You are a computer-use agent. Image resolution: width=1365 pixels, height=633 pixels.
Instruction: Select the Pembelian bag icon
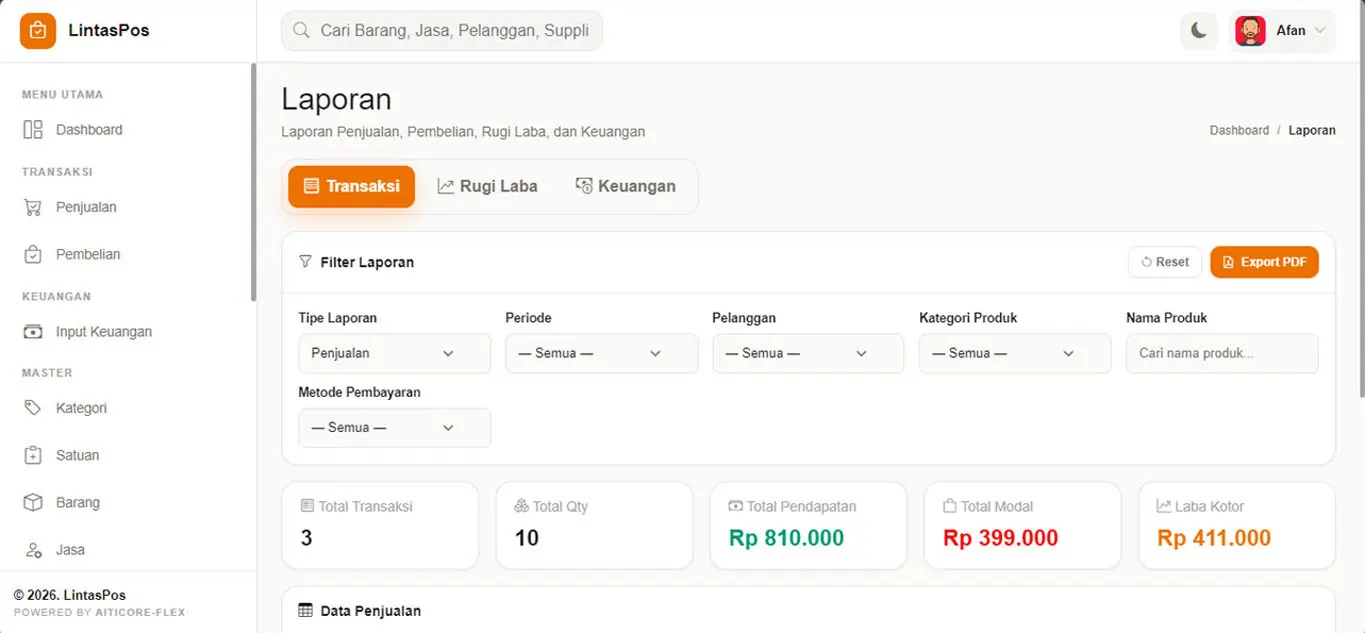[33, 255]
